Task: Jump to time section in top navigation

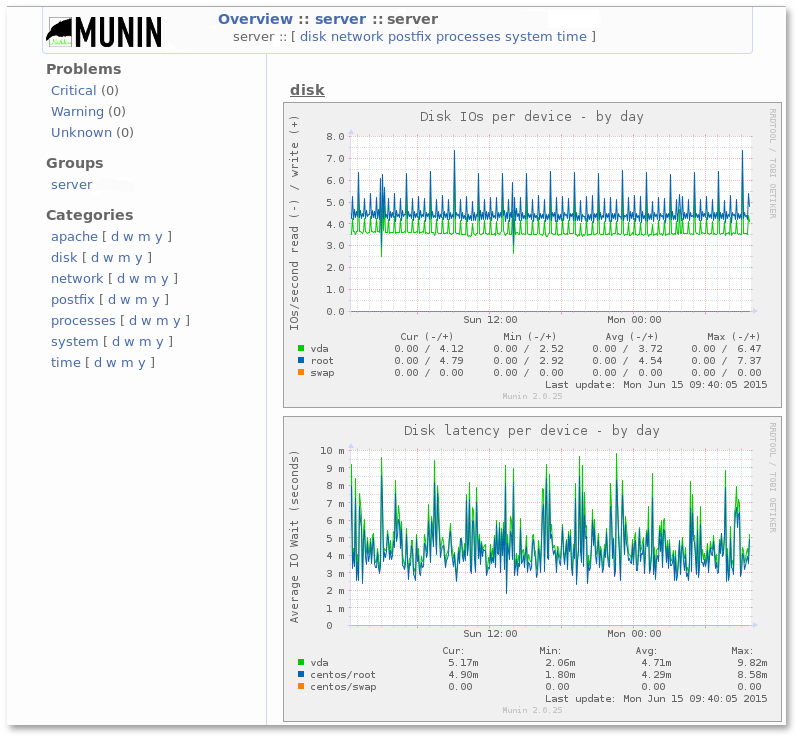Action: point(571,37)
